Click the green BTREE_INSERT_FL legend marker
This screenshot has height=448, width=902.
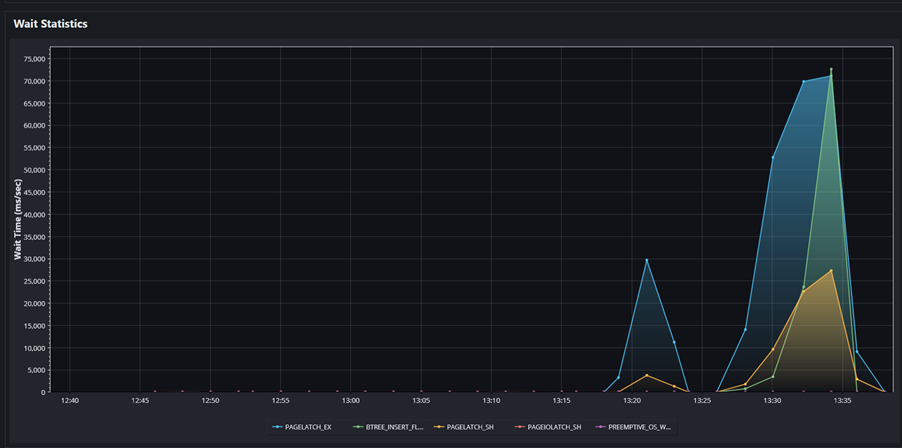point(358,427)
